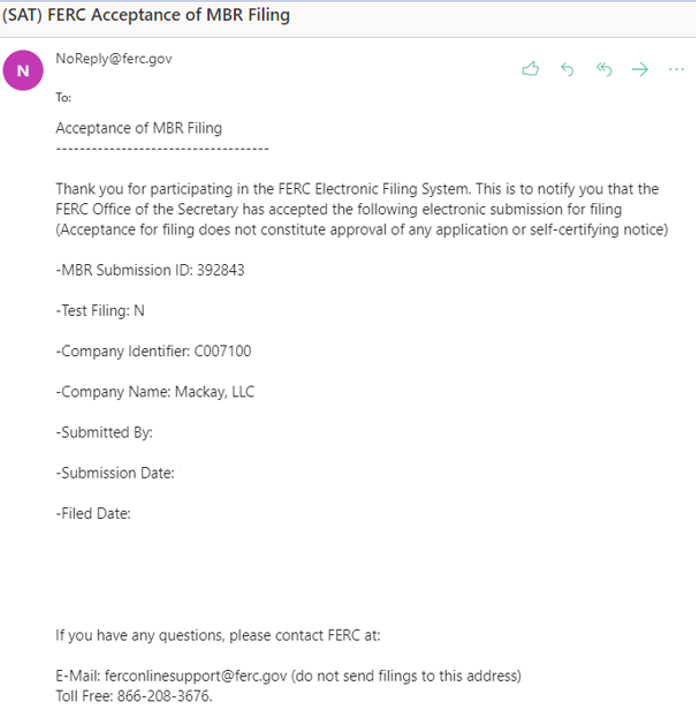
Task: Click the "Submitted By:" field line
Action: [104, 432]
